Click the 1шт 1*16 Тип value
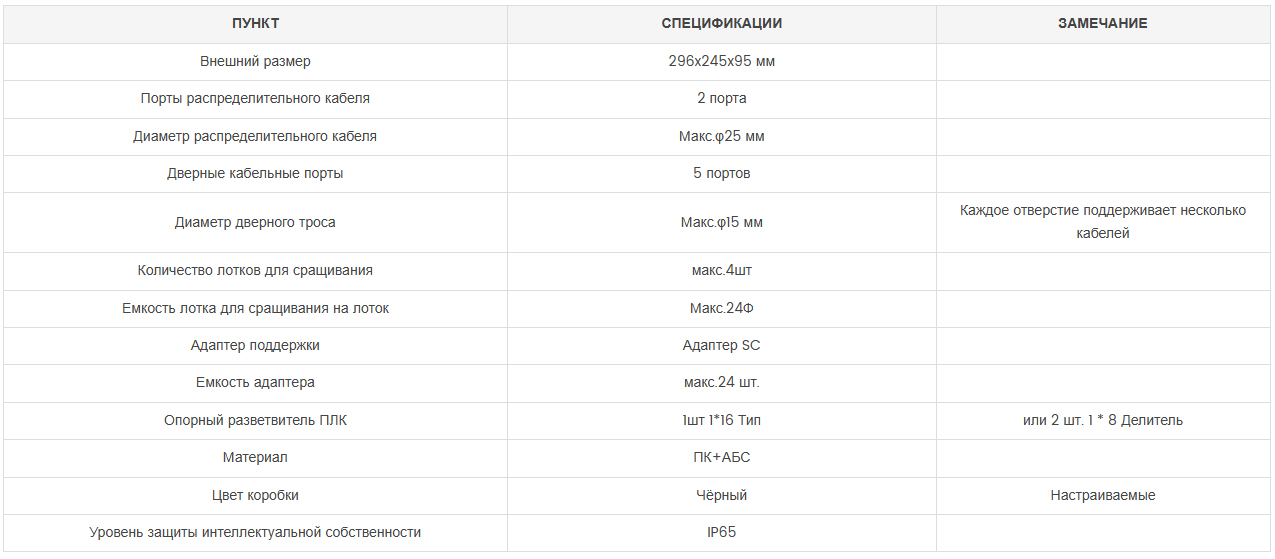The image size is (1275, 559). (x=722, y=421)
